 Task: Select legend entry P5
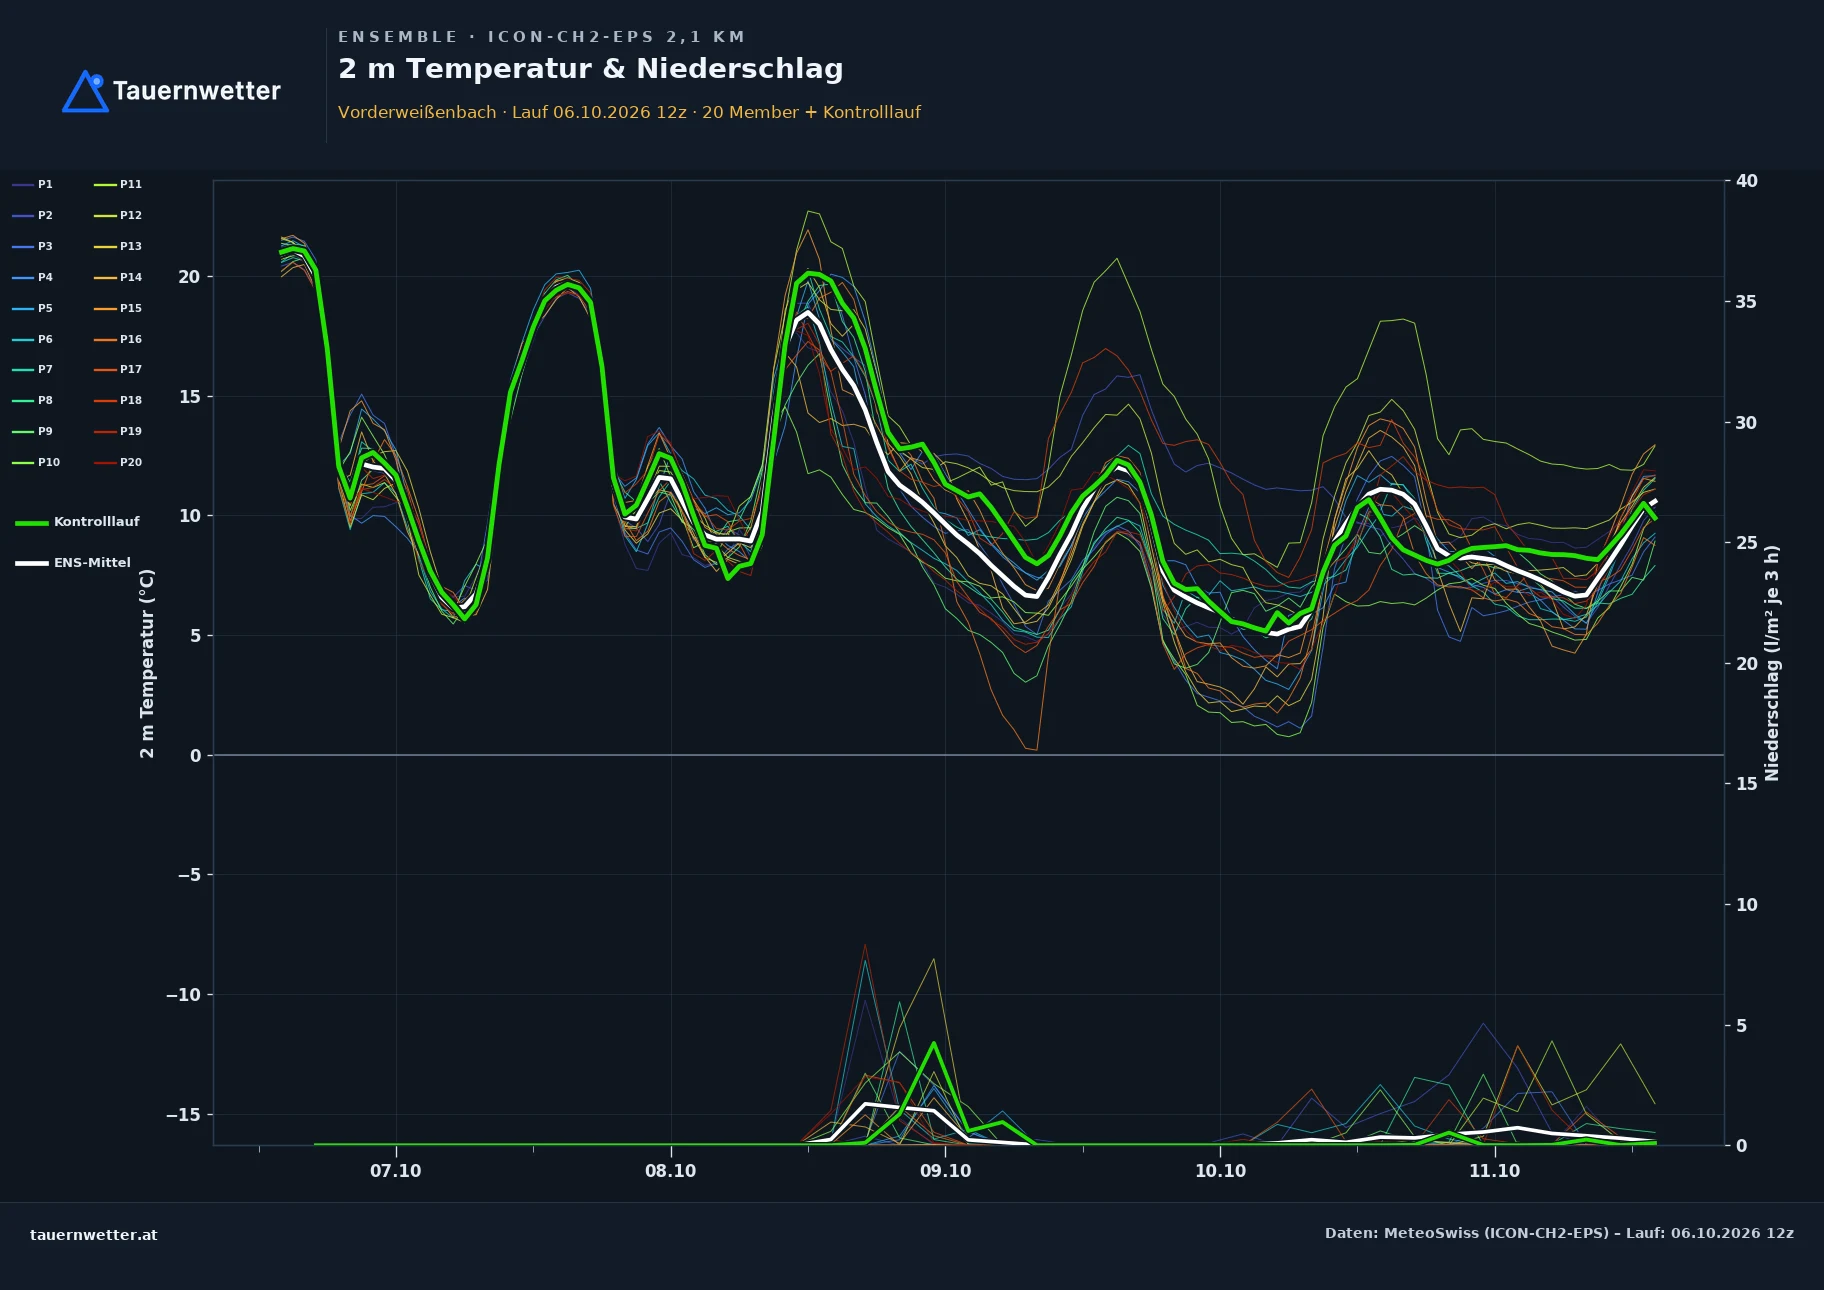[x=33, y=309]
